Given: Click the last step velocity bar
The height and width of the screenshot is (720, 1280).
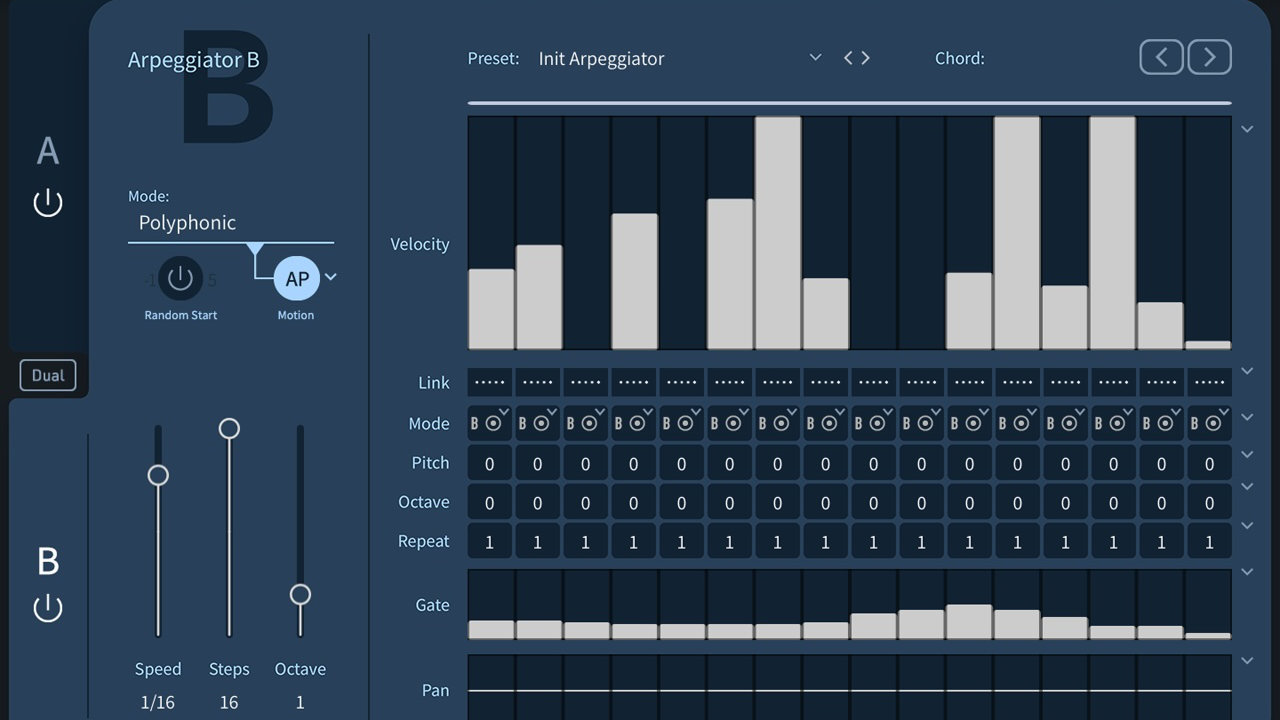Looking at the screenshot, I should [x=1208, y=345].
